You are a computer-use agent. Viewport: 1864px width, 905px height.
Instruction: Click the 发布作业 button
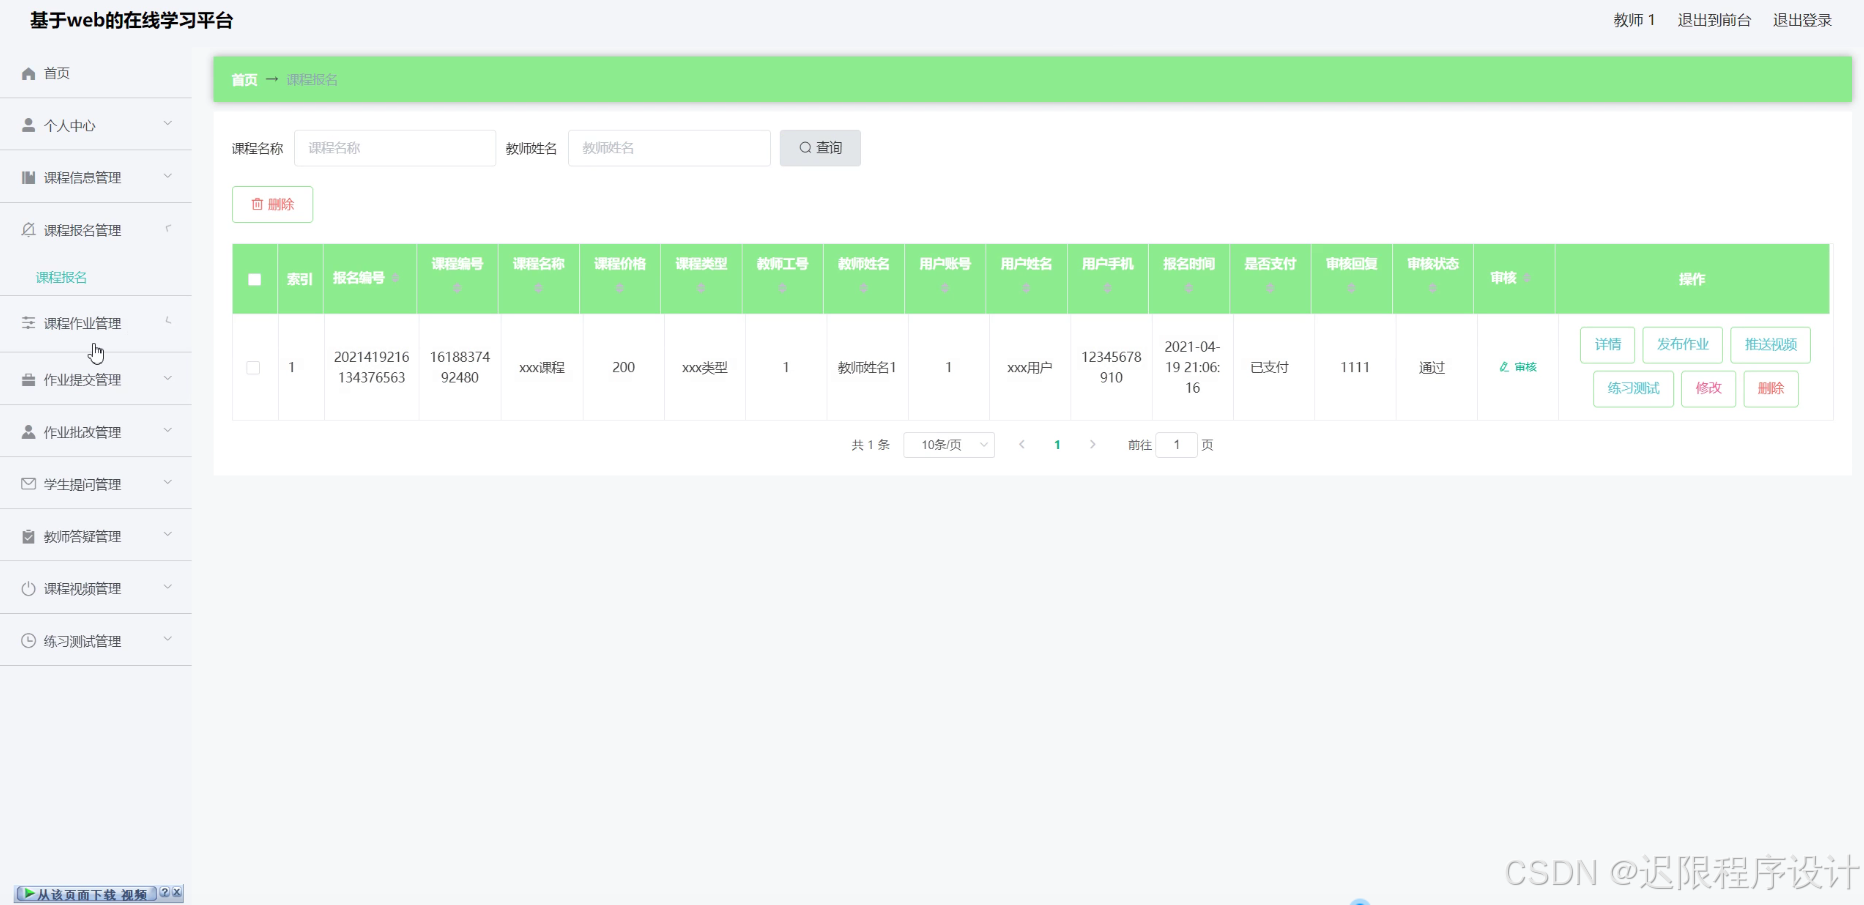[x=1681, y=344]
